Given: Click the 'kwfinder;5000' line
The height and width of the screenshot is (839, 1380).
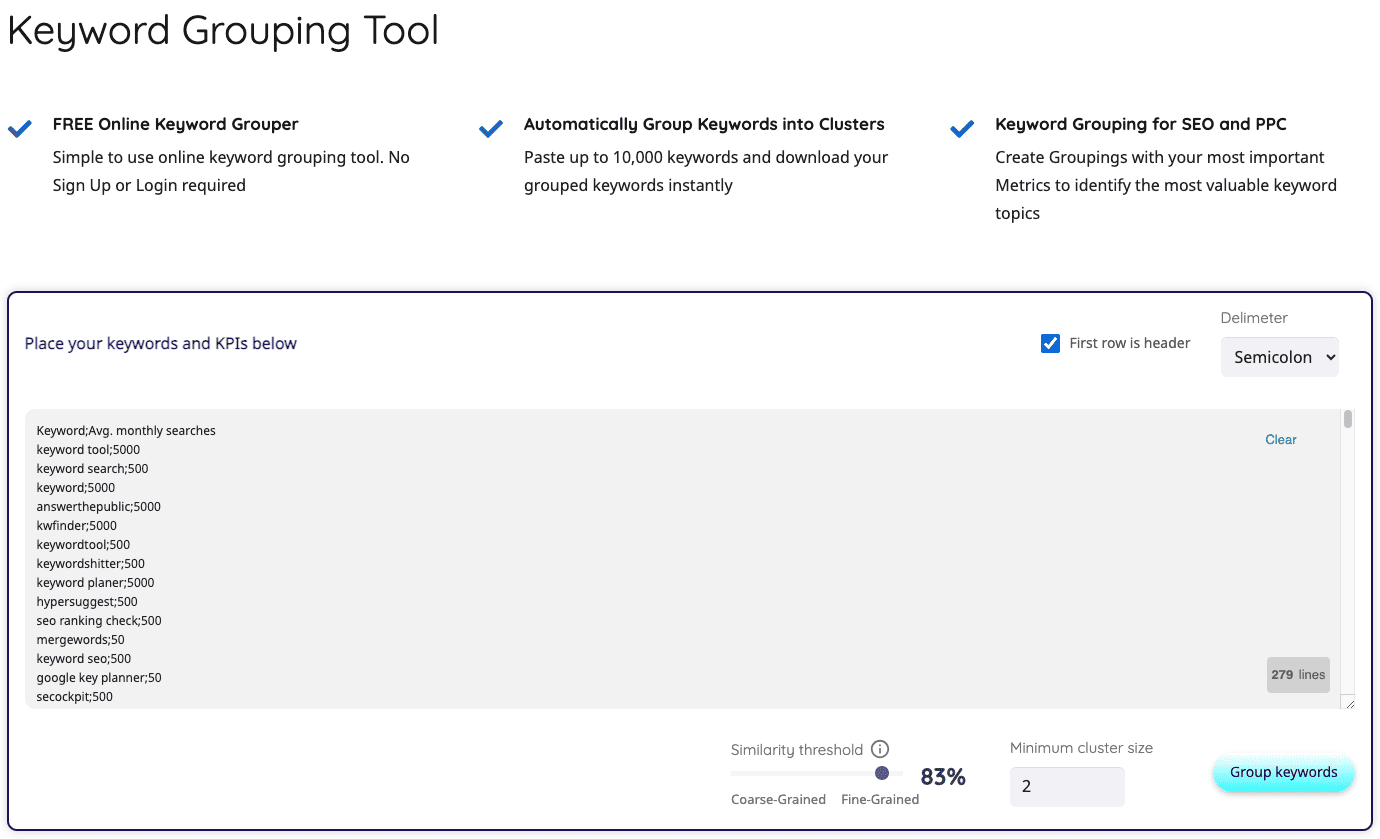Looking at the screenshot, I should tap(76, 526).
